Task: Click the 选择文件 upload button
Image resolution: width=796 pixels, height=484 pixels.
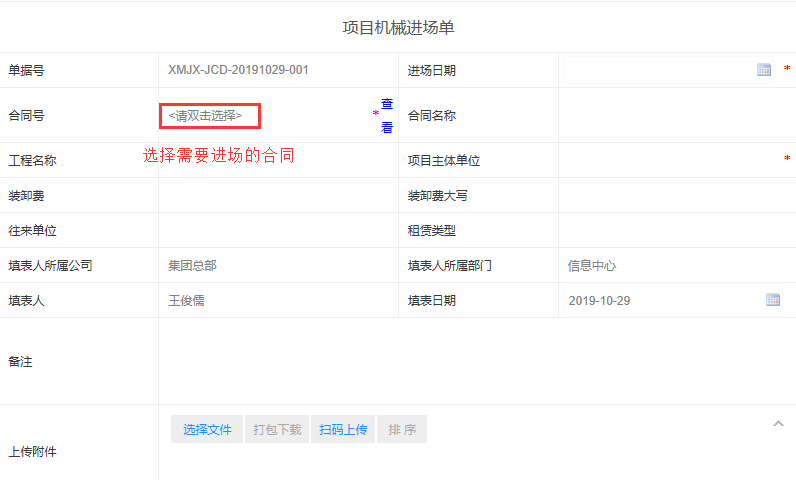Action: [x=207, y=429]
